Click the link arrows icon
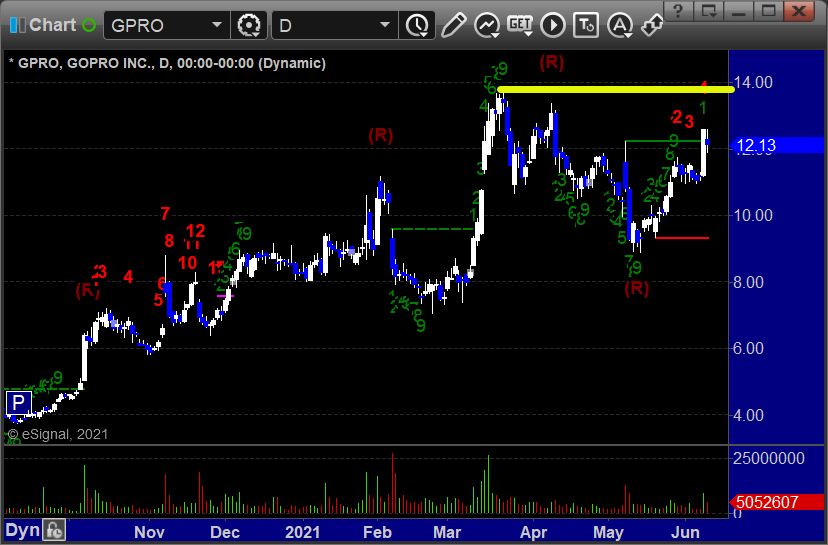The height and width of the screenshot is (545, 828). point(652,25)
